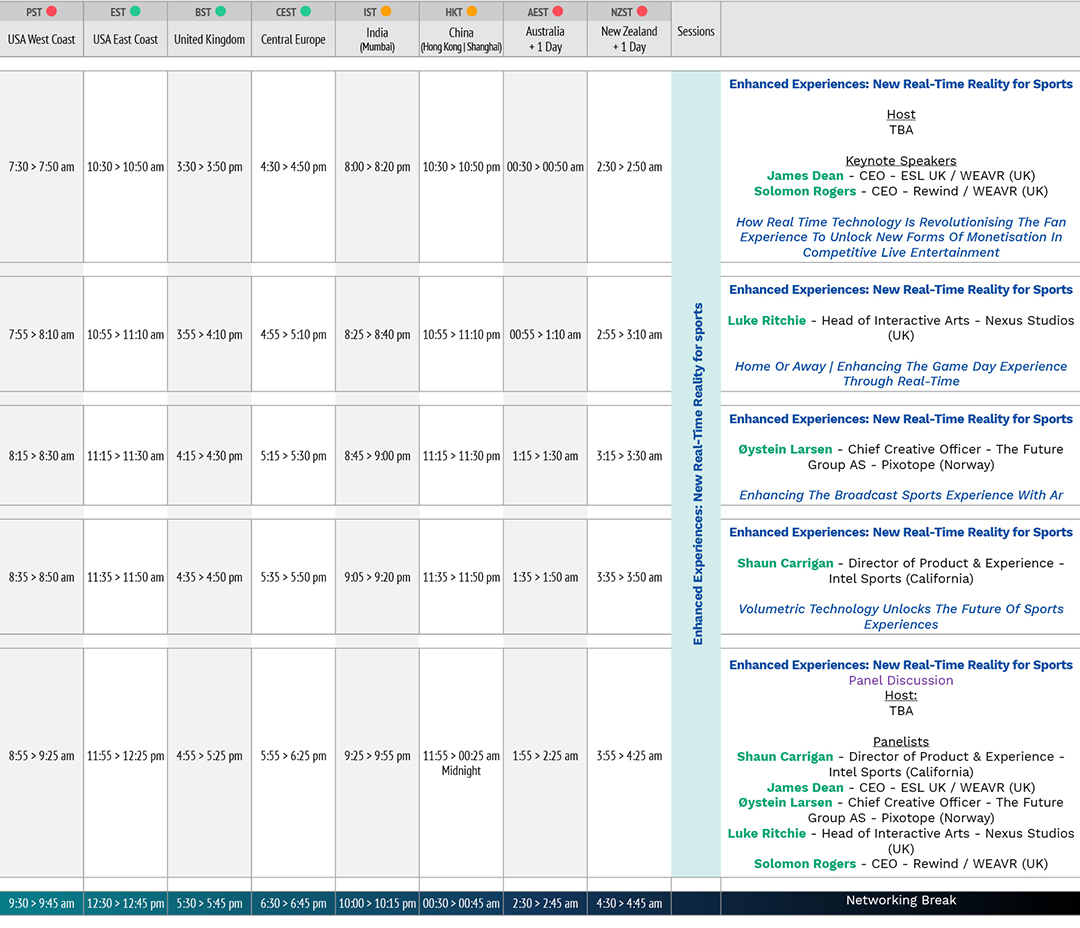Select HKT cell '10:30 > 10:50 pm'
The image size is (1080, 928).
click(x=461, y=167)
